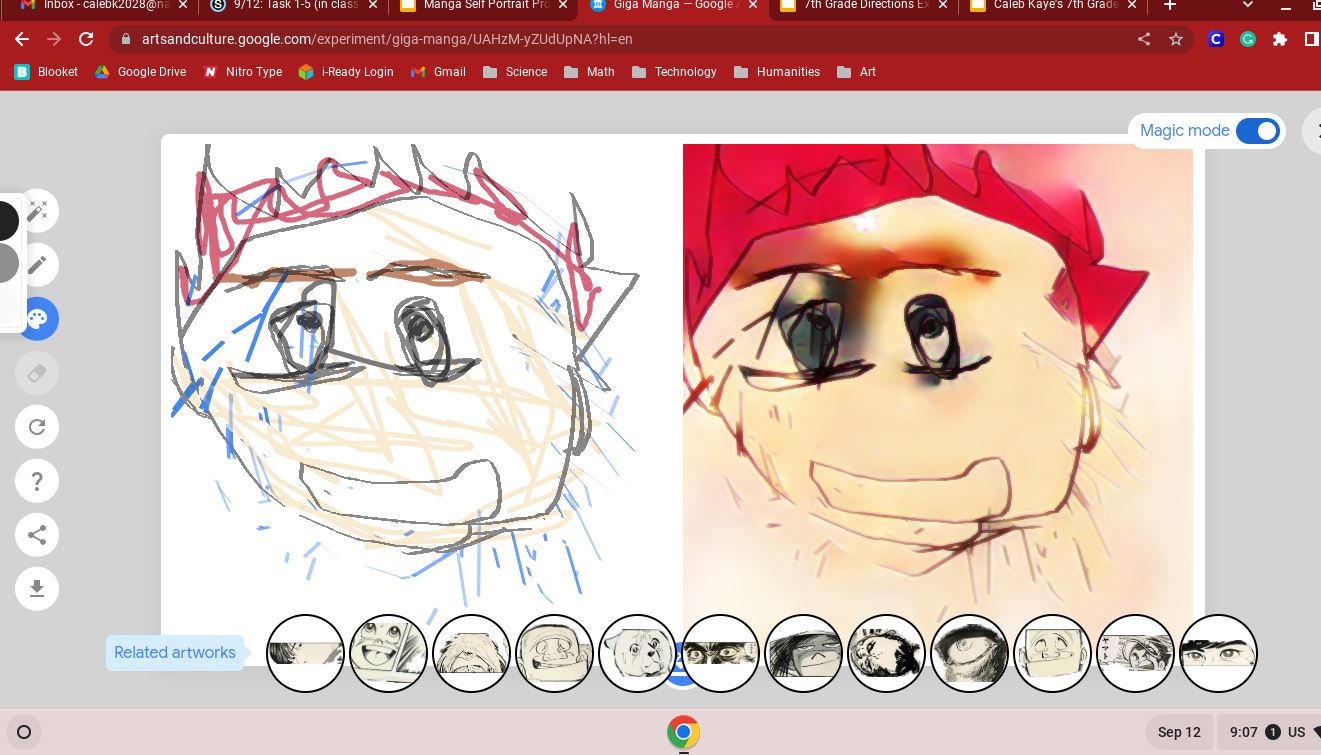Switch to the Inbox Gmail tab
Image resolution: width=1321 pixels, height=755 pixels.
[x=100, y=6]
